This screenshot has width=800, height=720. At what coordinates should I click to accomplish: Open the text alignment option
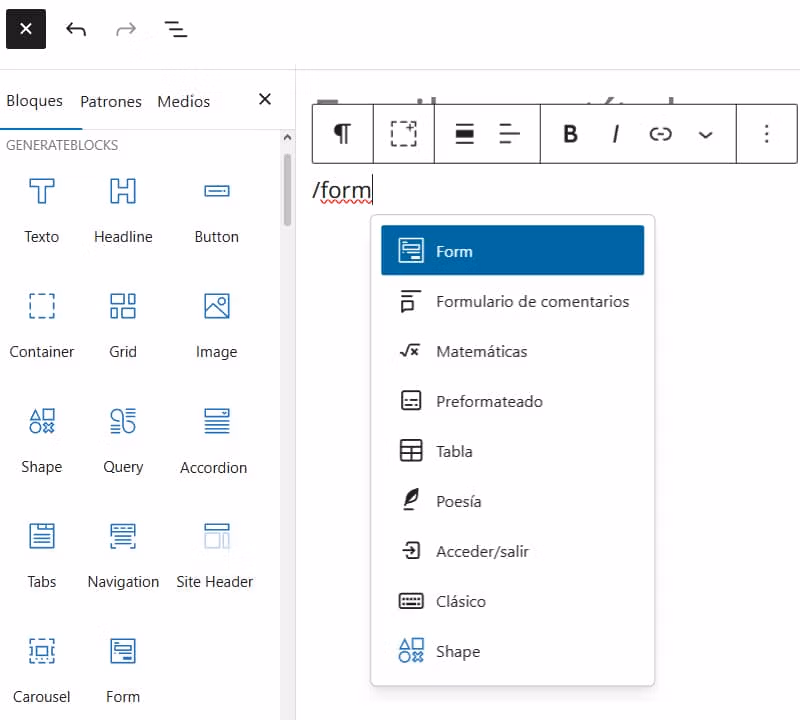[509, 134]
